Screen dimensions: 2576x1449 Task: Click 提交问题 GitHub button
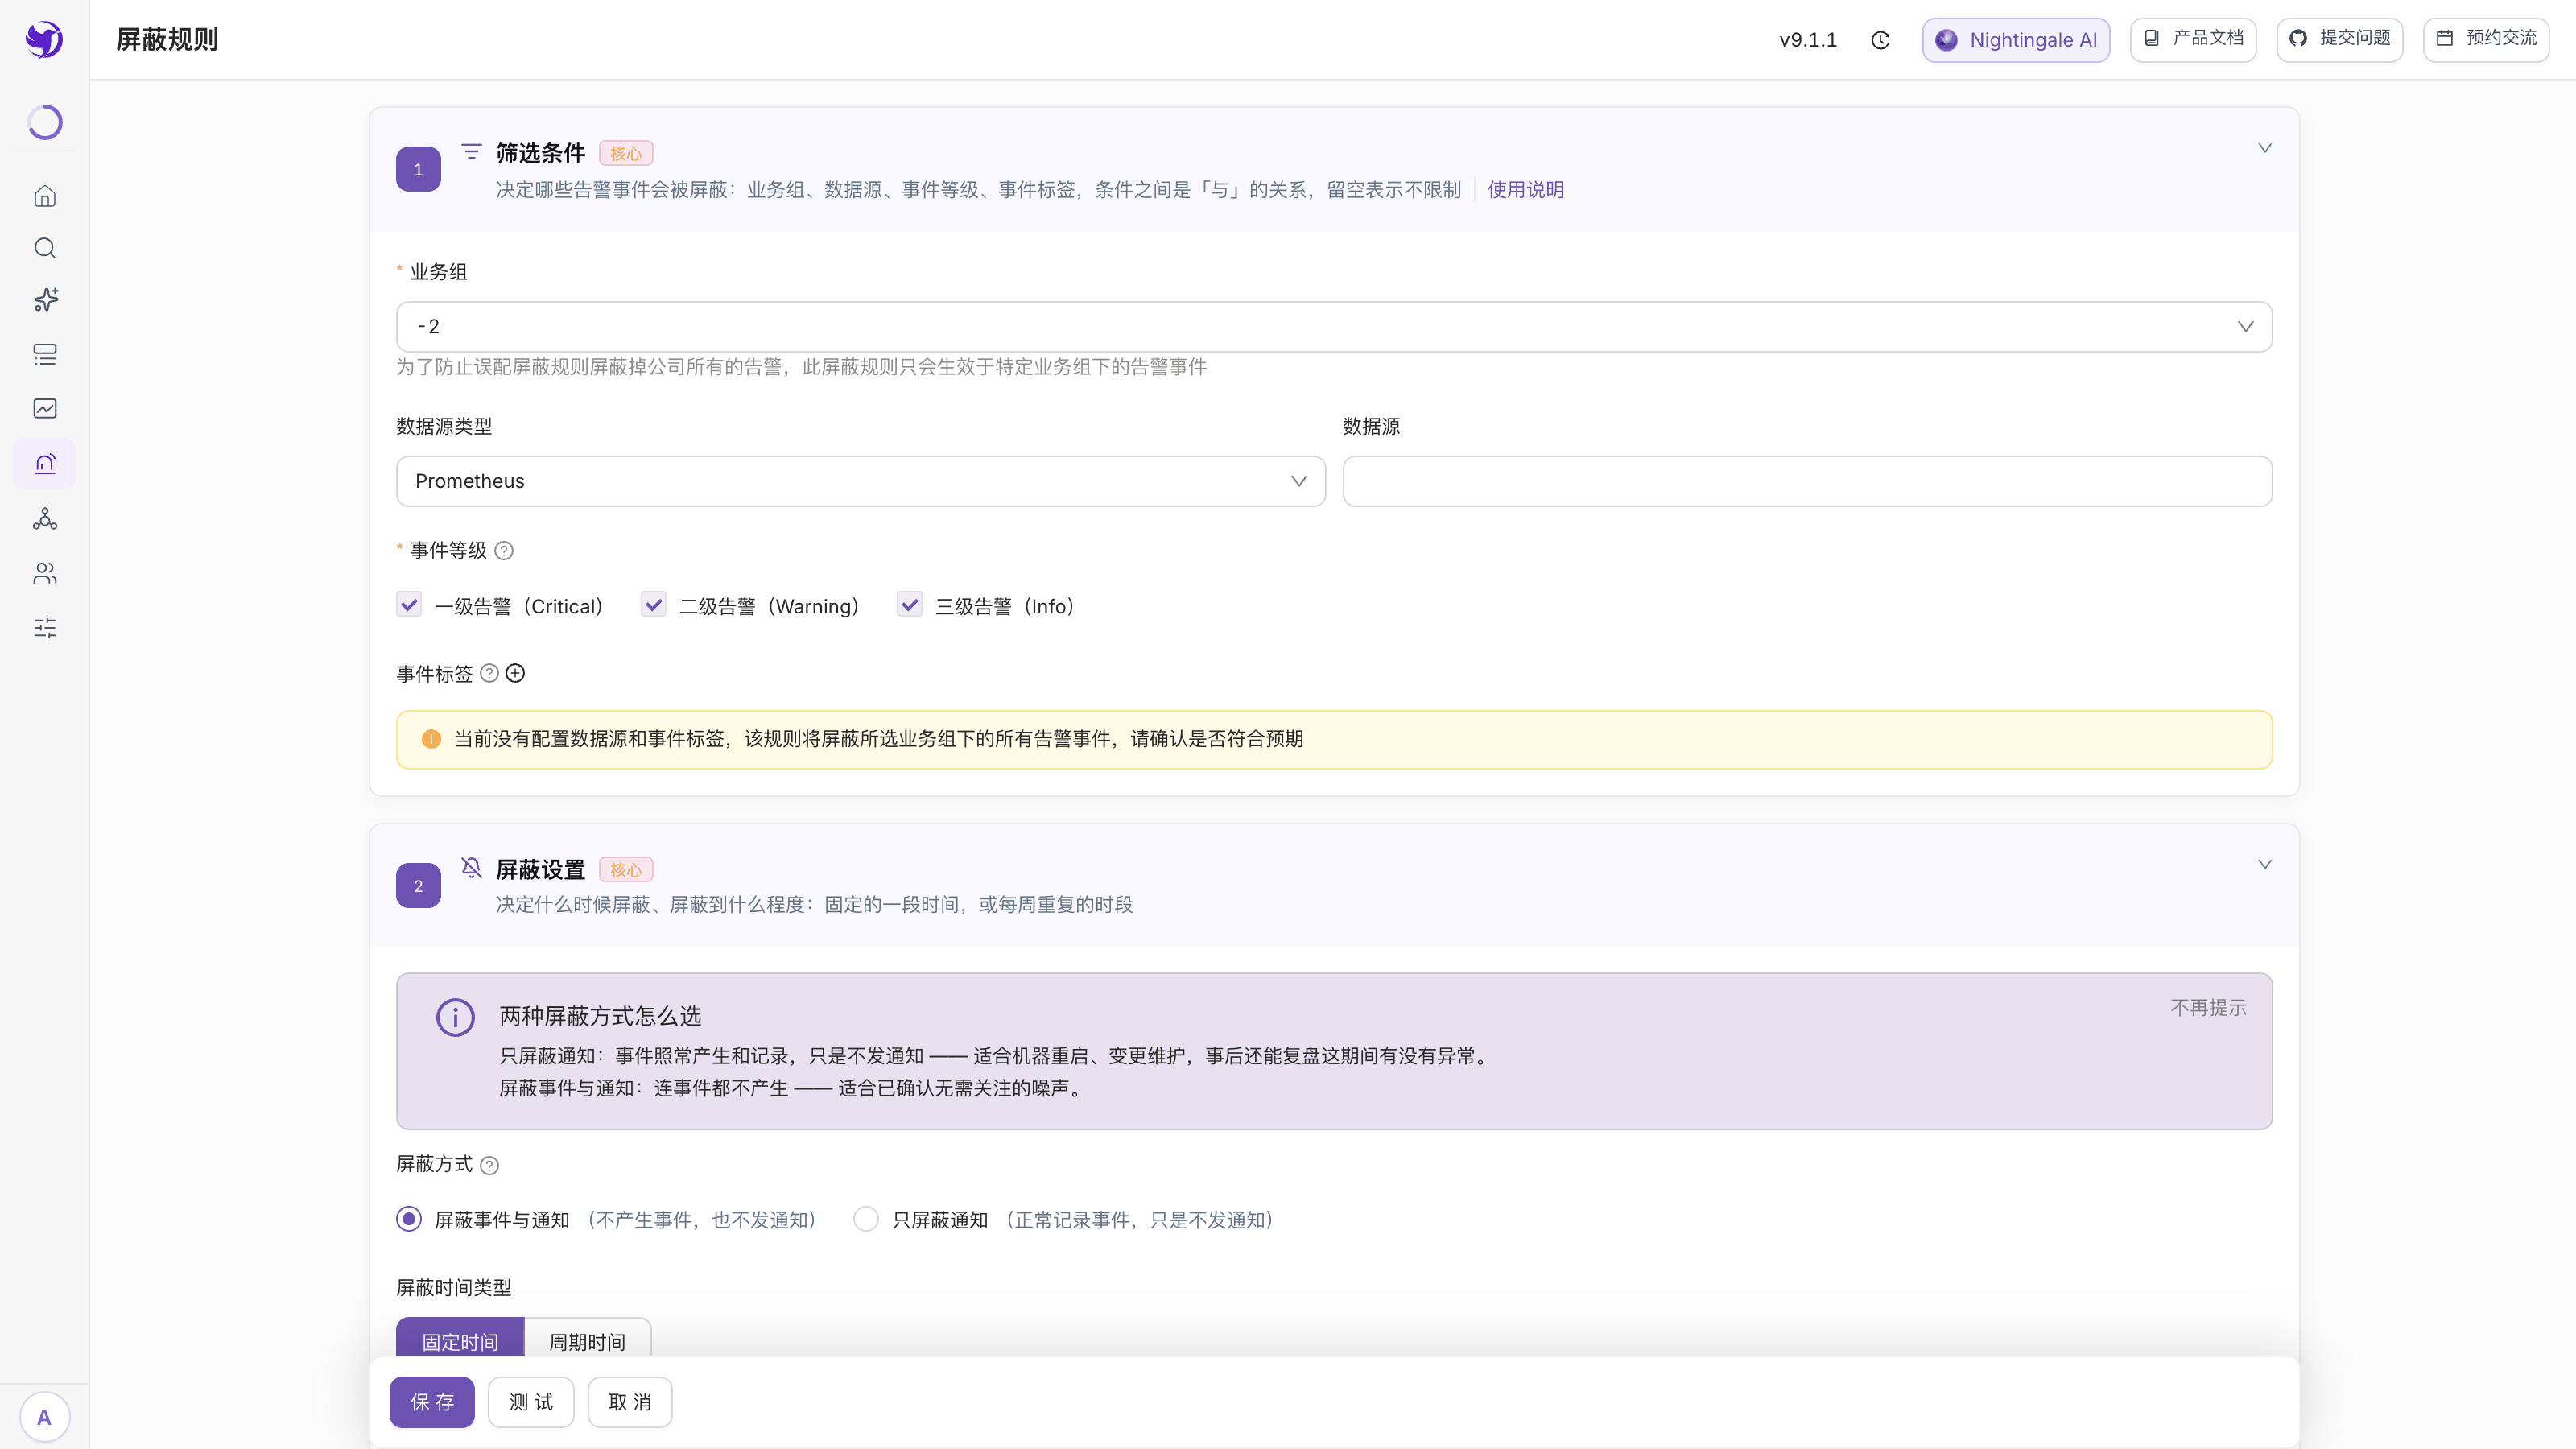click(x=2340, y=40)
